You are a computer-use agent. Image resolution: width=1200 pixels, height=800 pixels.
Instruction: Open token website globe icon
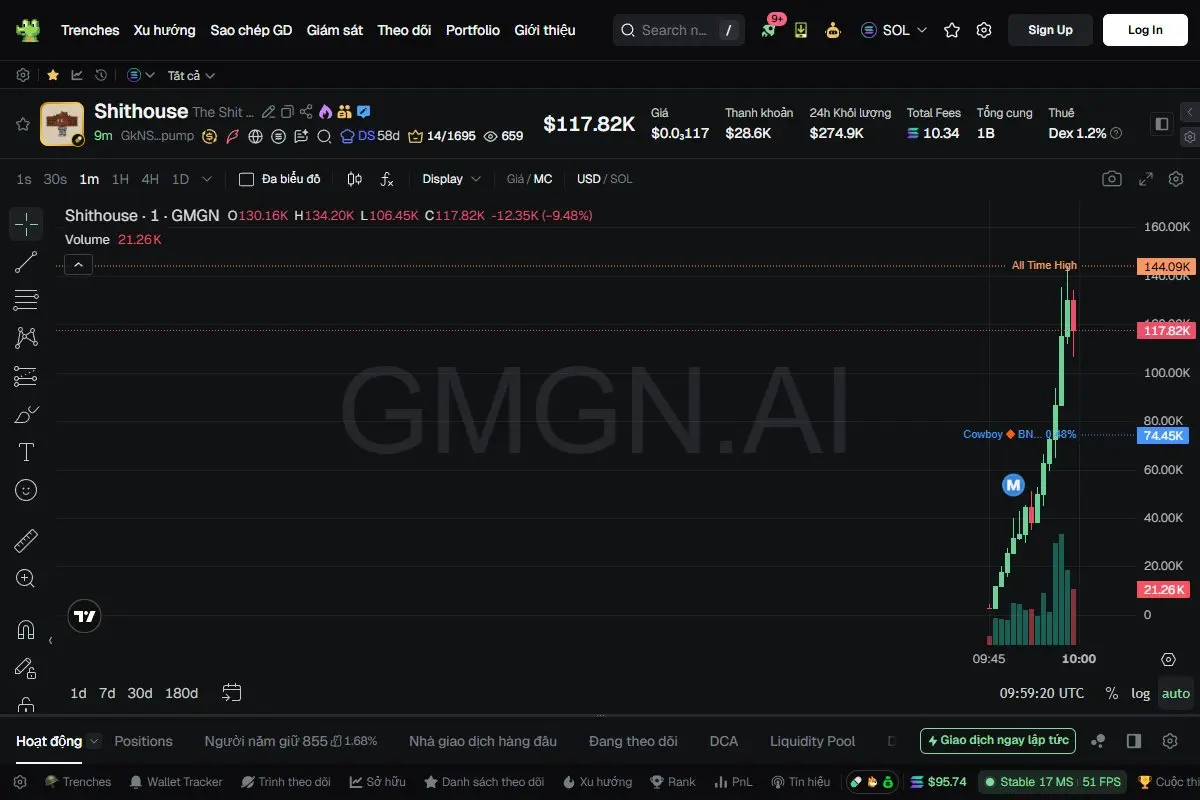click(255, 136)
